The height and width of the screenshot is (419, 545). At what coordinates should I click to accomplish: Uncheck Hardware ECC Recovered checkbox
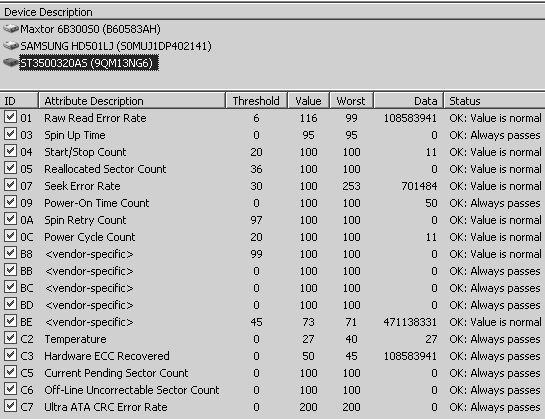[x=10, y=355]
